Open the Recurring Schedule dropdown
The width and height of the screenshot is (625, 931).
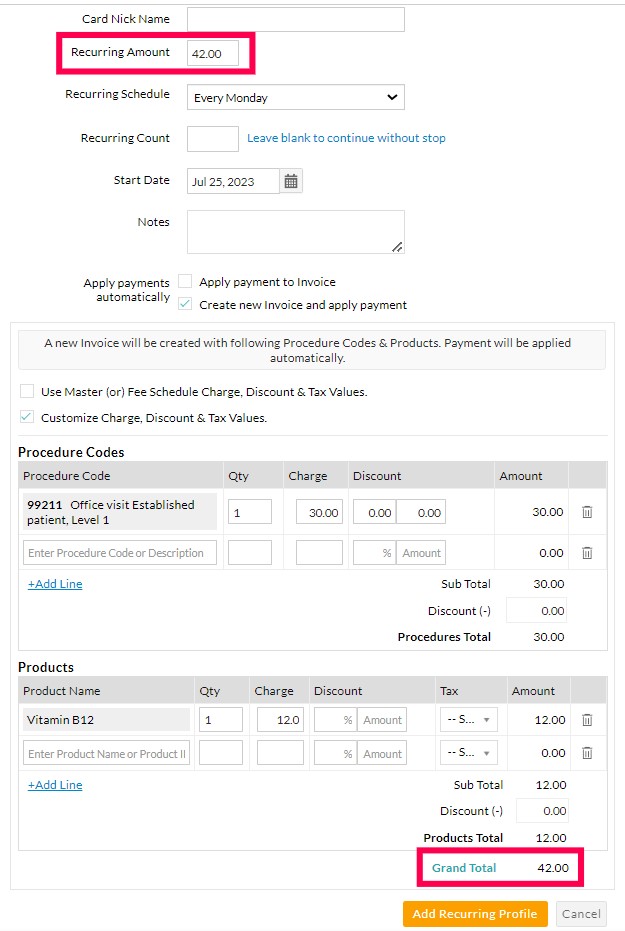point(295,97)
